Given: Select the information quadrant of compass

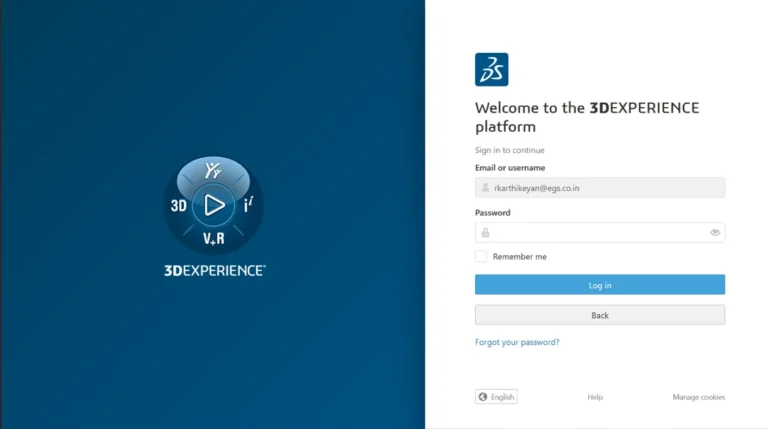Looking at the screenshot, I should coord(248,204).
